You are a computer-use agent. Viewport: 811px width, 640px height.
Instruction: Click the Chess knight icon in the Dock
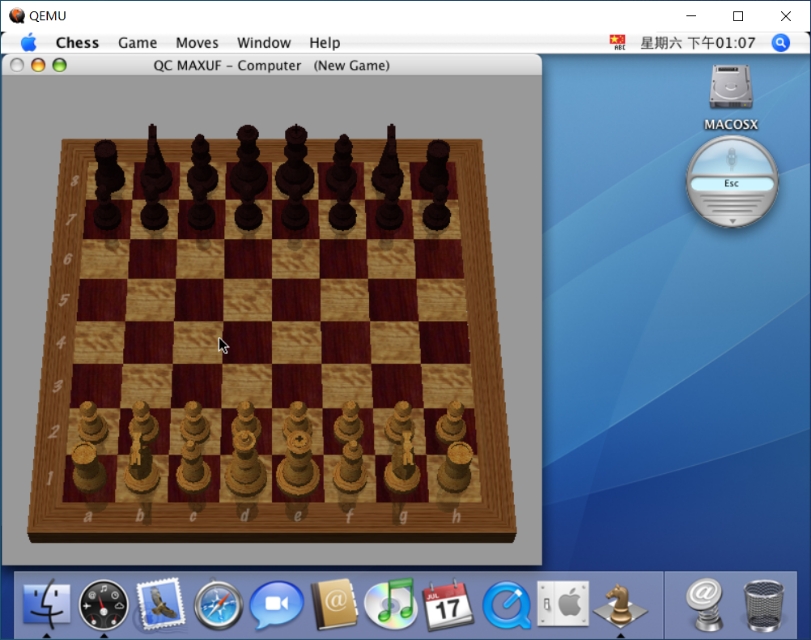click(x=617, y=602)
